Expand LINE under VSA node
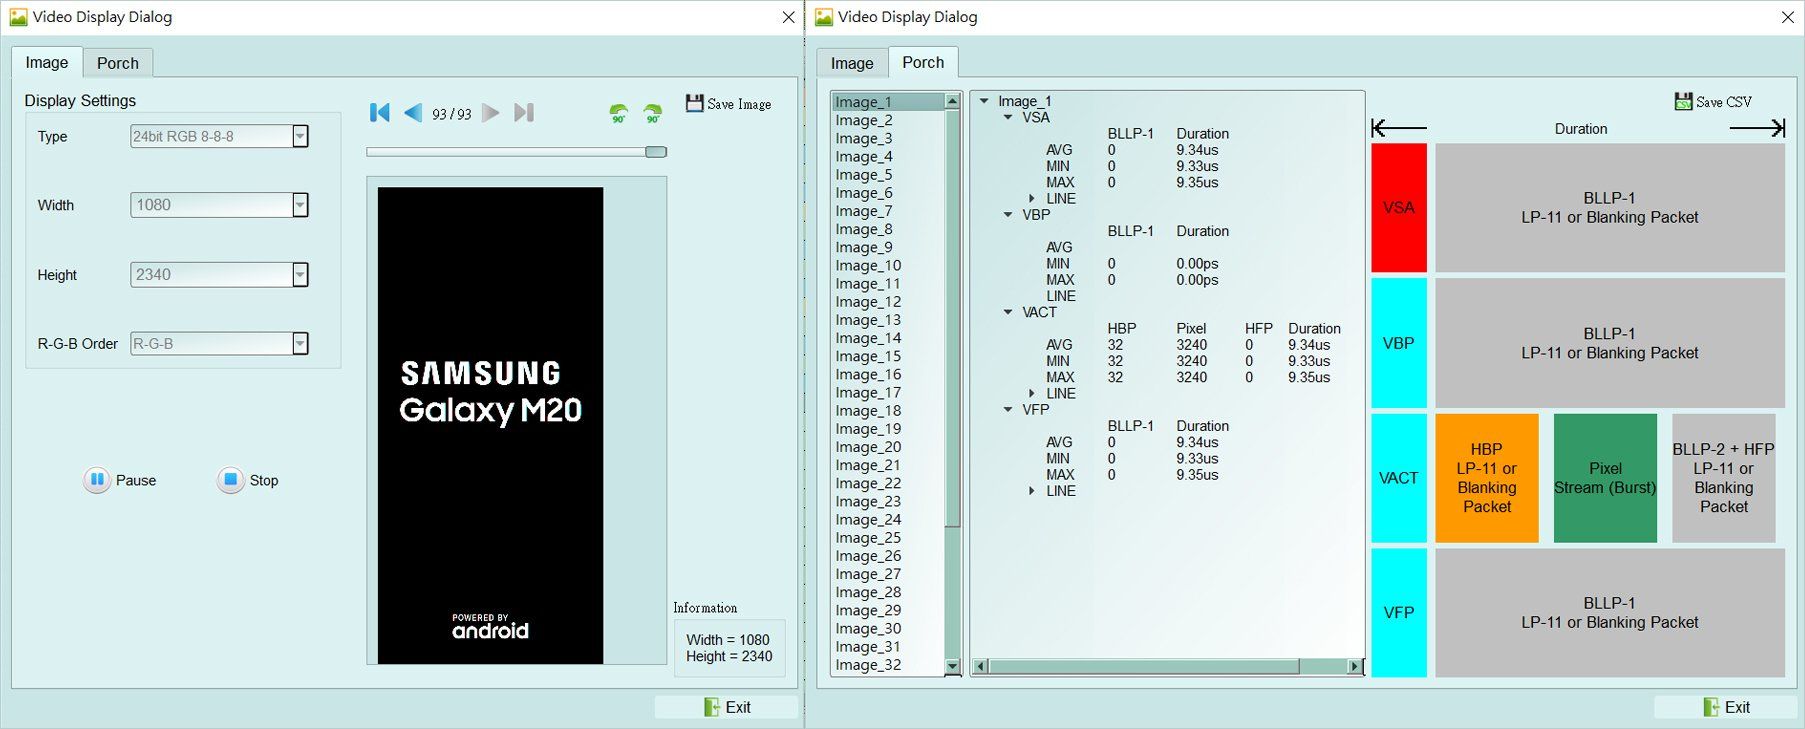 (1032, 198)
